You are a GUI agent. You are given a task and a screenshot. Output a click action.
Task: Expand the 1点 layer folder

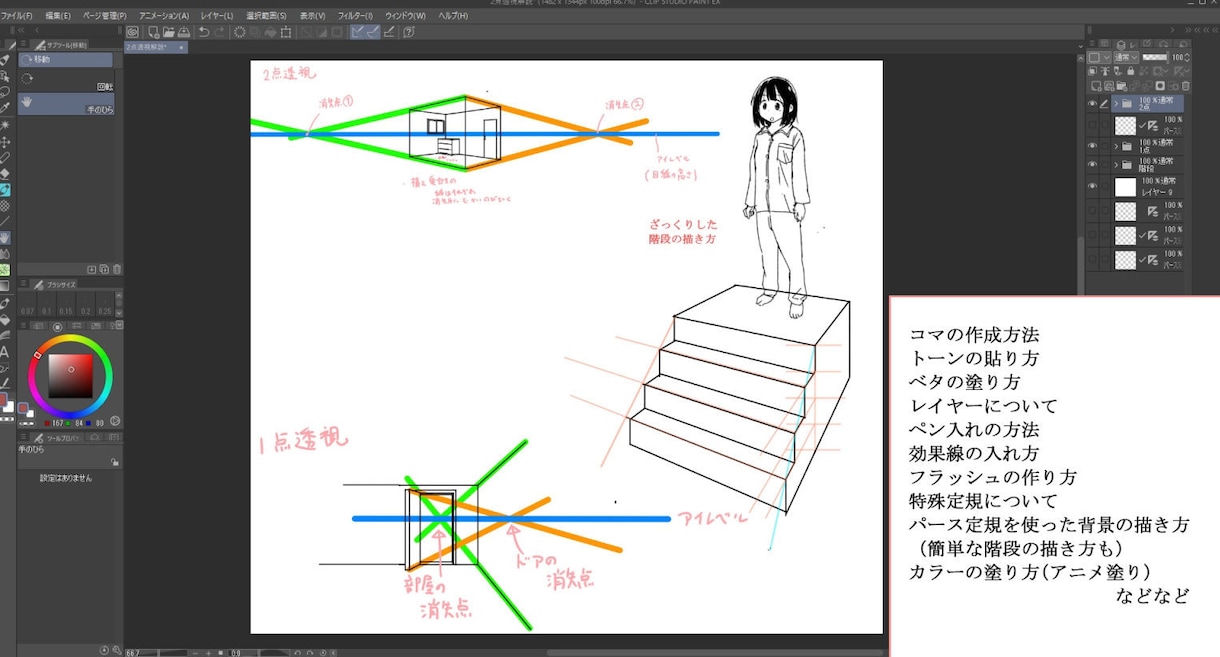(x=1116, y=146)
